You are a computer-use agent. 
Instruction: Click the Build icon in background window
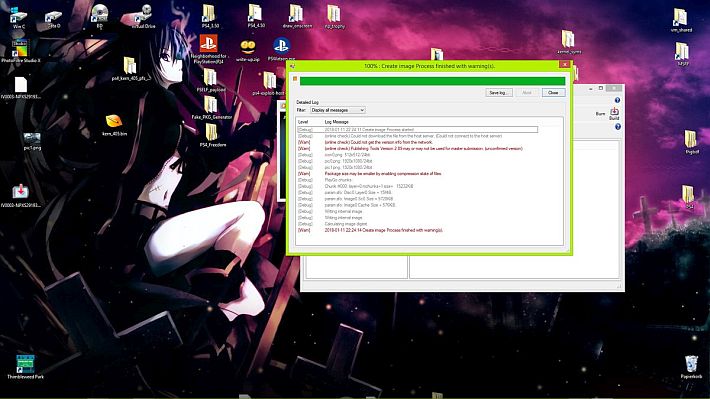point(614,113)
